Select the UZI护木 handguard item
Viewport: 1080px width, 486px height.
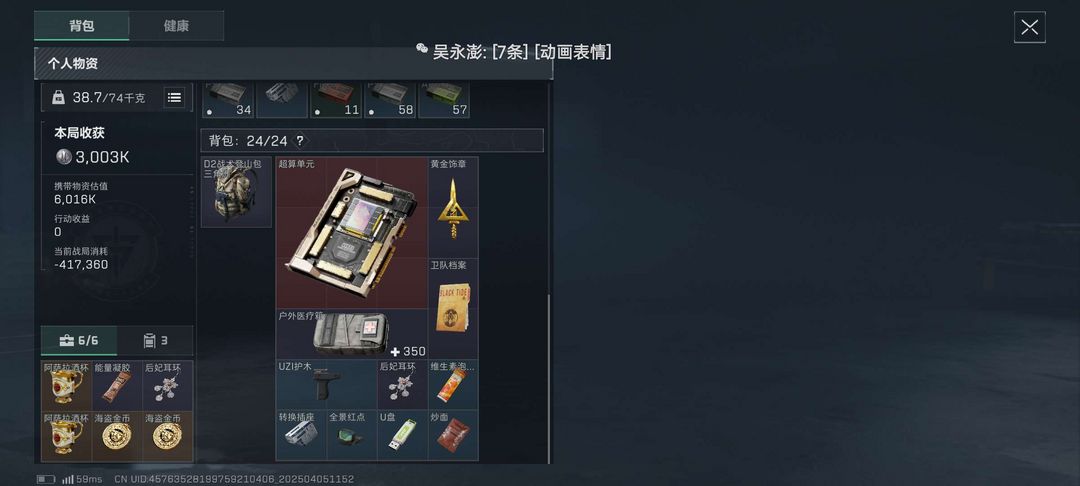[x=326, y=384]
